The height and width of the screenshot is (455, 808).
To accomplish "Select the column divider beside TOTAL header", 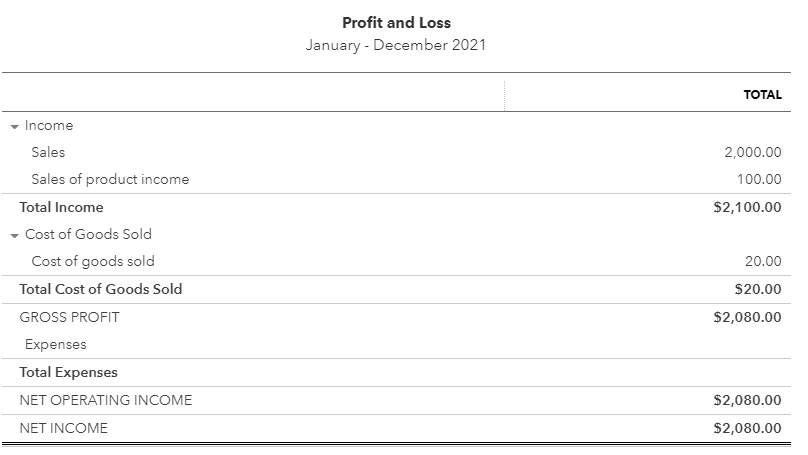I will (504, 96).
